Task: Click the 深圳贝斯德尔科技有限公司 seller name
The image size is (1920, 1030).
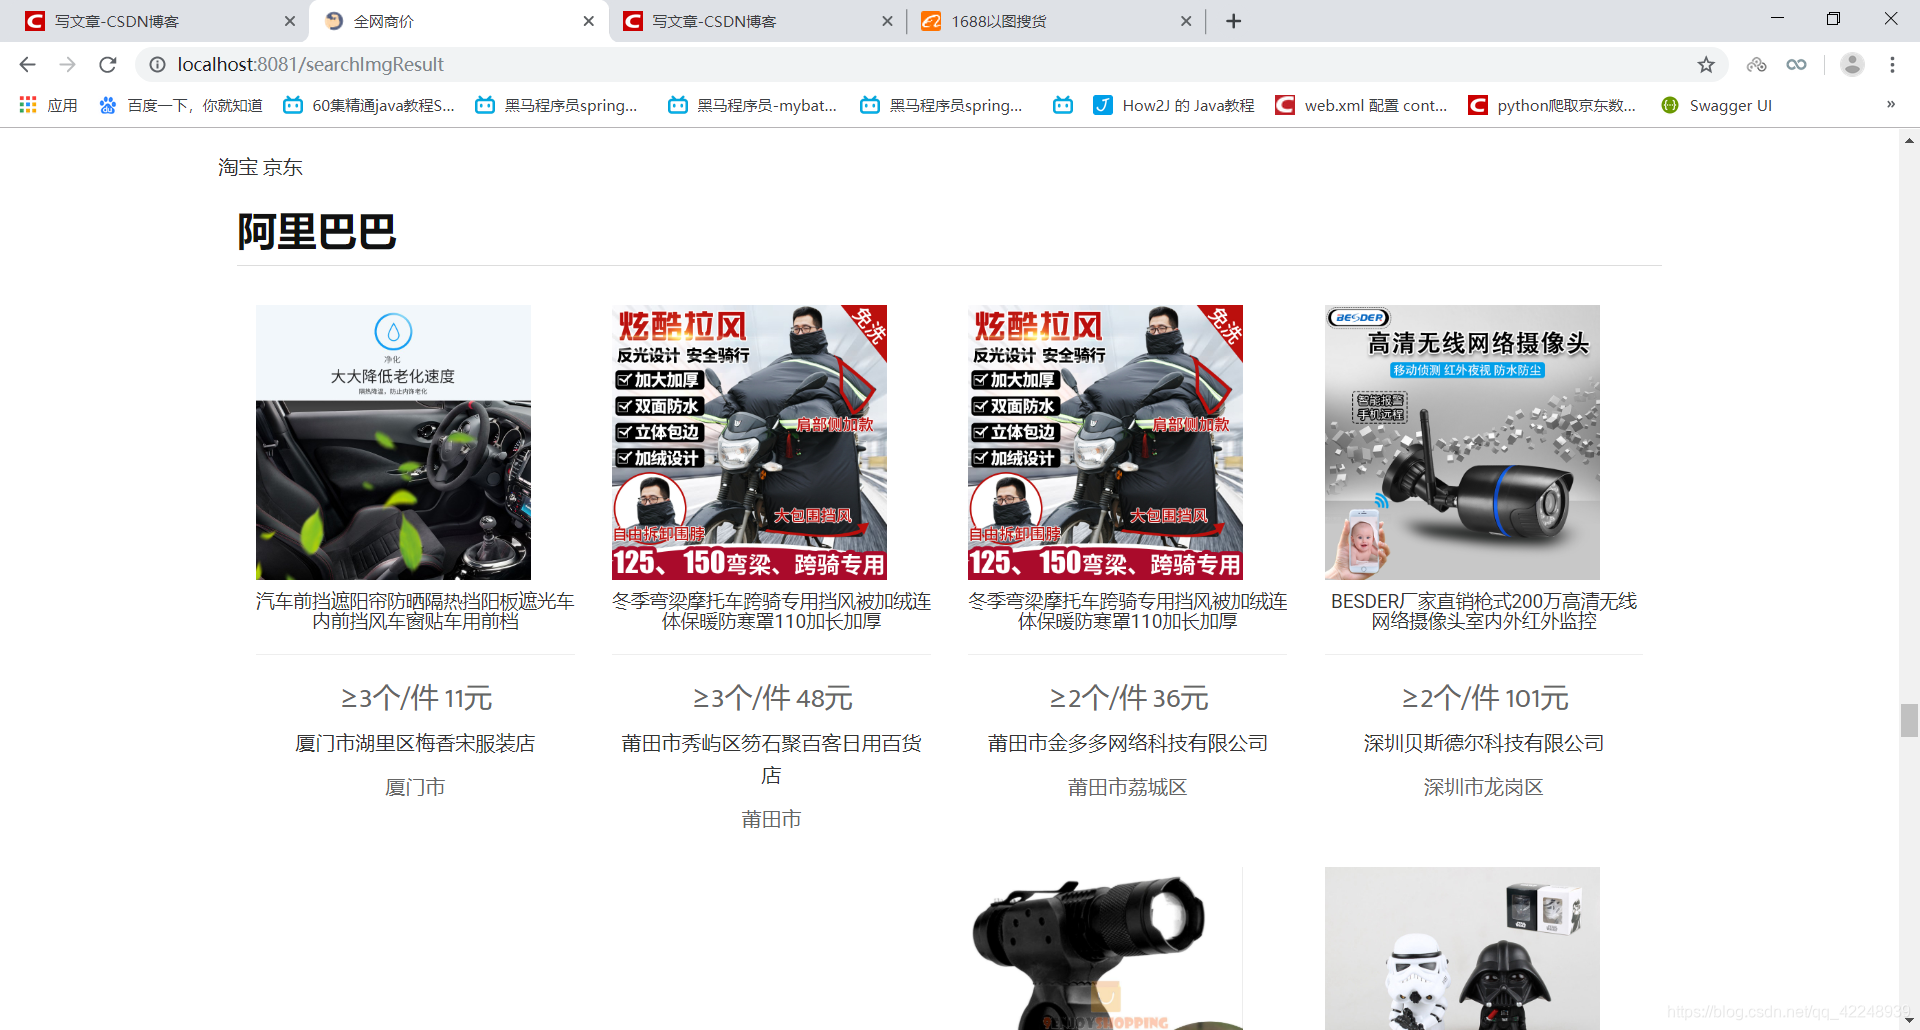Action: pos(1484,743)
